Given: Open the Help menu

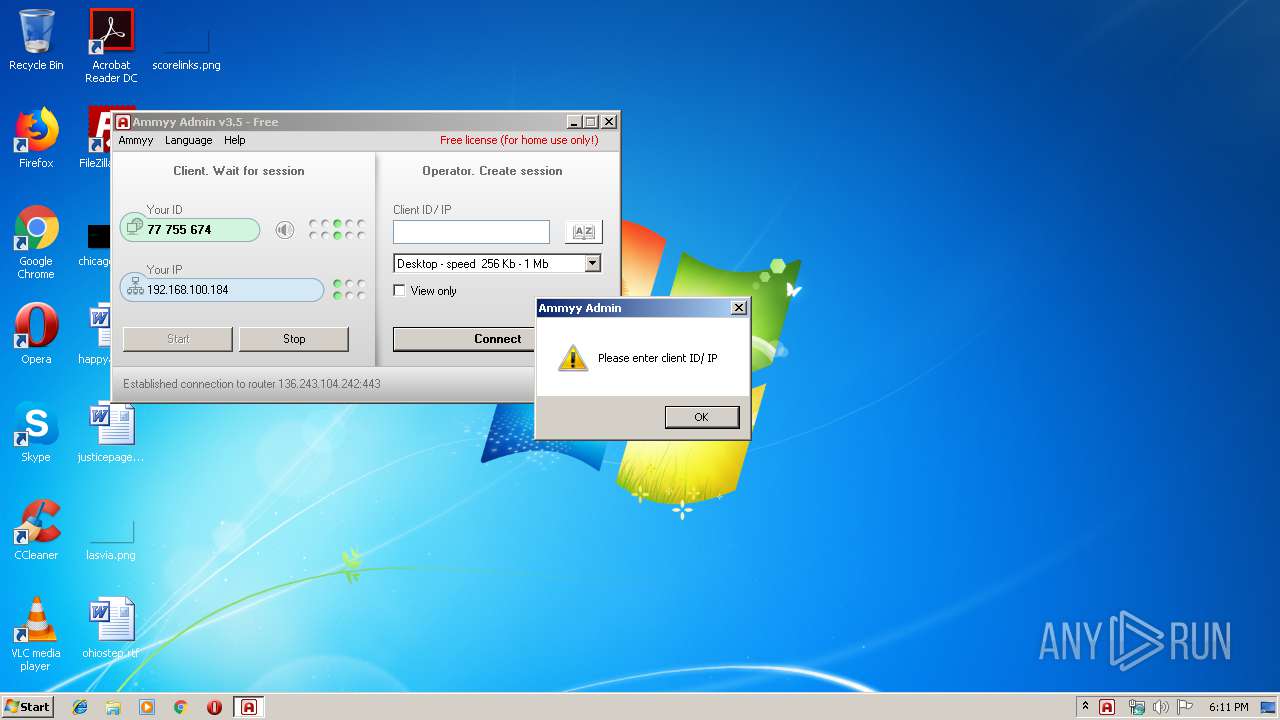Looking at the screenshot, I should 234,140.
